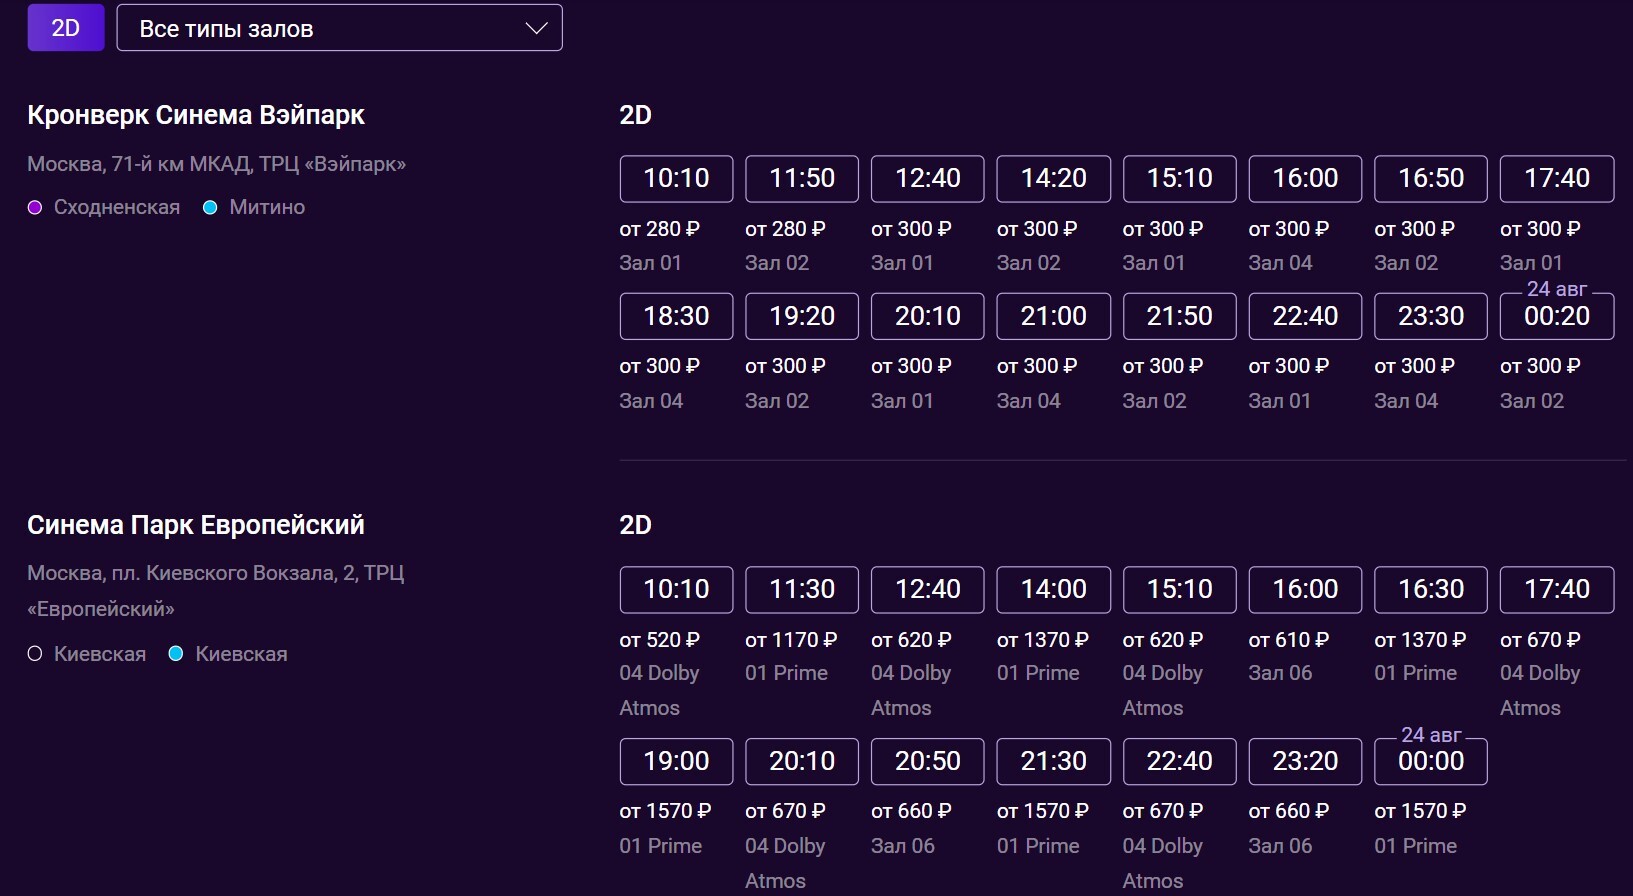Select Вэйпарк 20:10 showtime in Зал 01
1633x896 pixels.
coord(928,316)
